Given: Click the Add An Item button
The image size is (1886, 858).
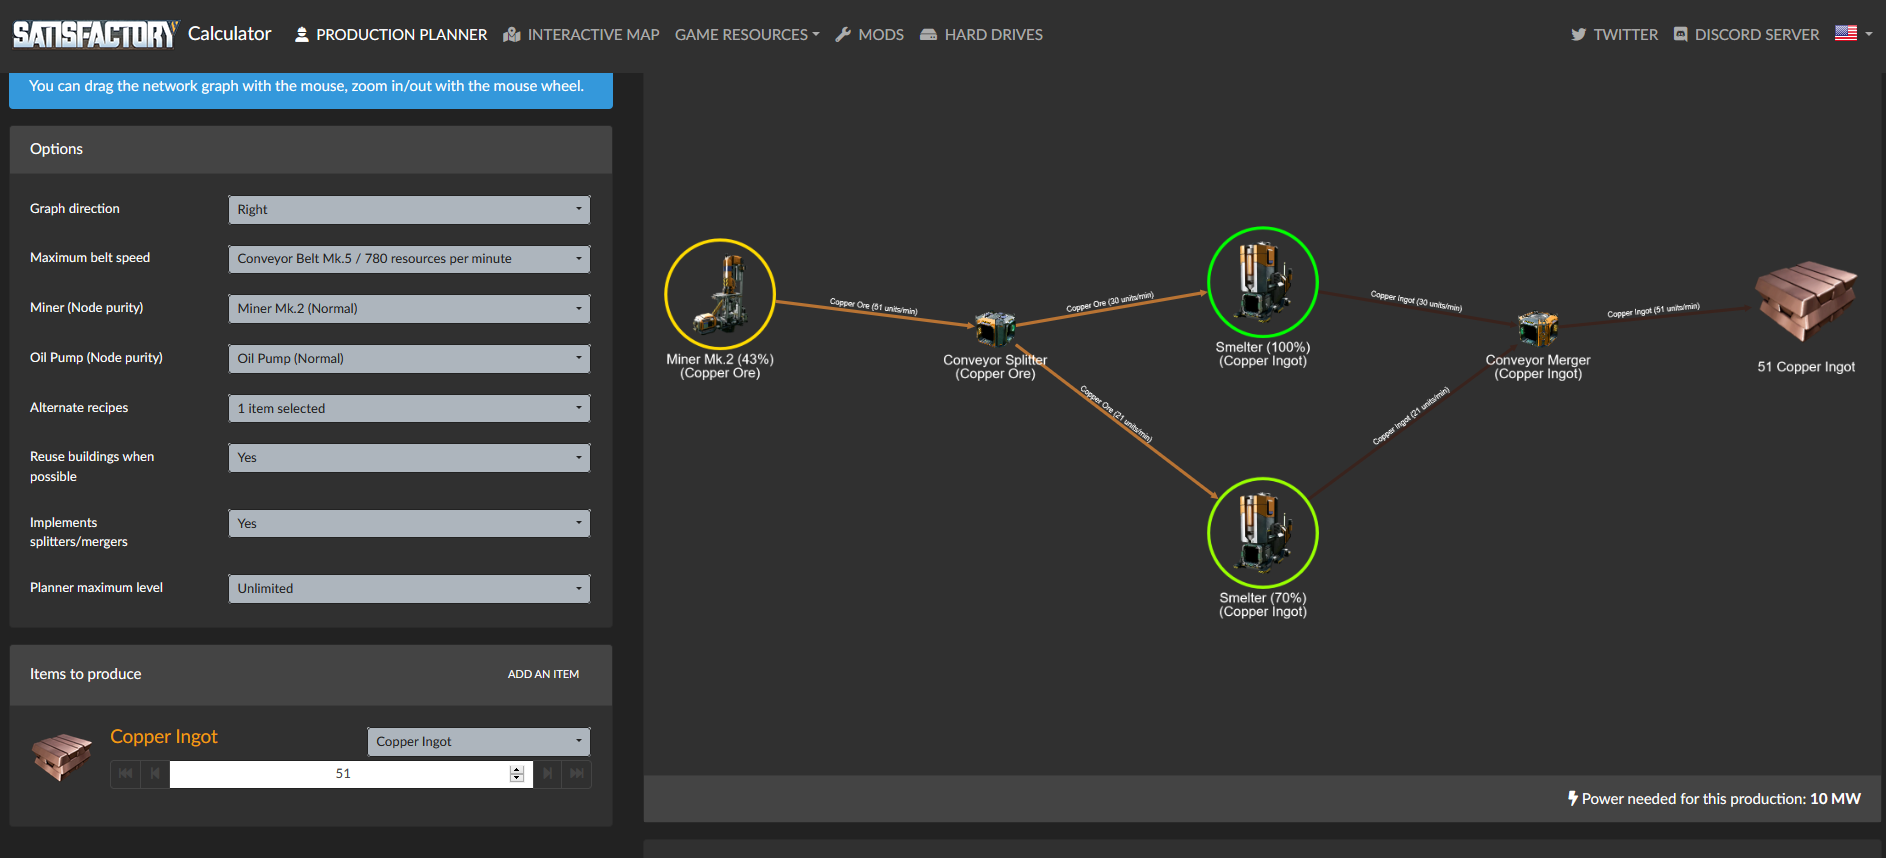Looking at the screenshot, I should coord(543,674).
